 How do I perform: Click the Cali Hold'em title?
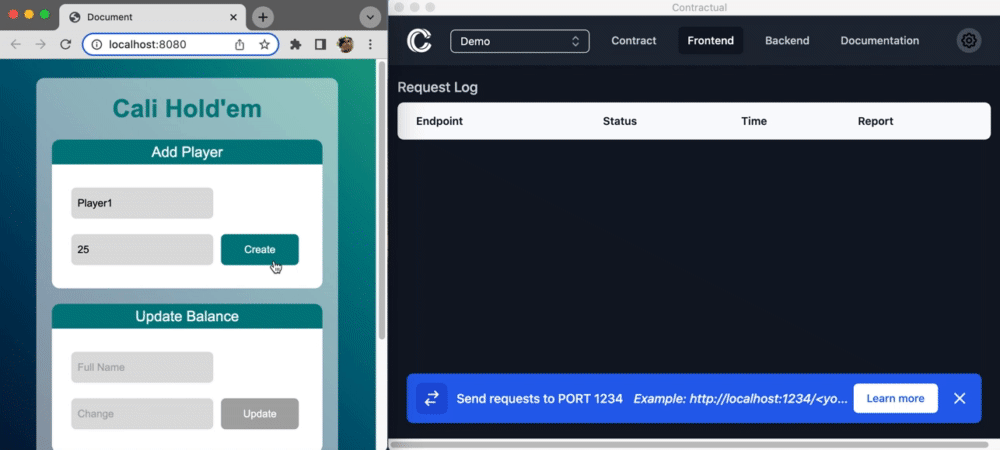pyautogui.click(x=187, y=108)
